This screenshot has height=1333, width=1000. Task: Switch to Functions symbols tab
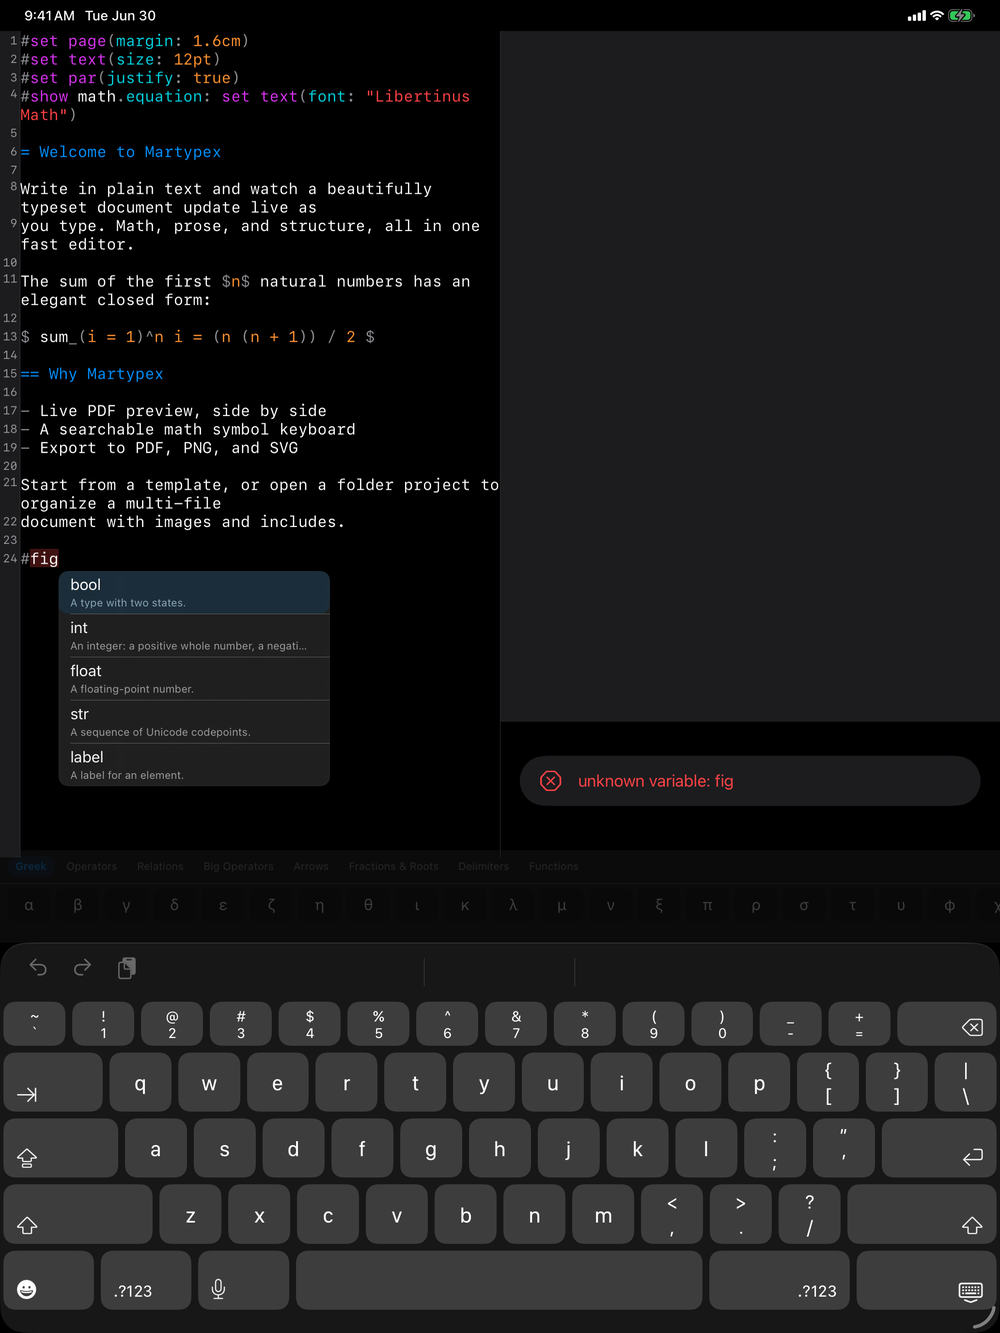coord(553,866)
